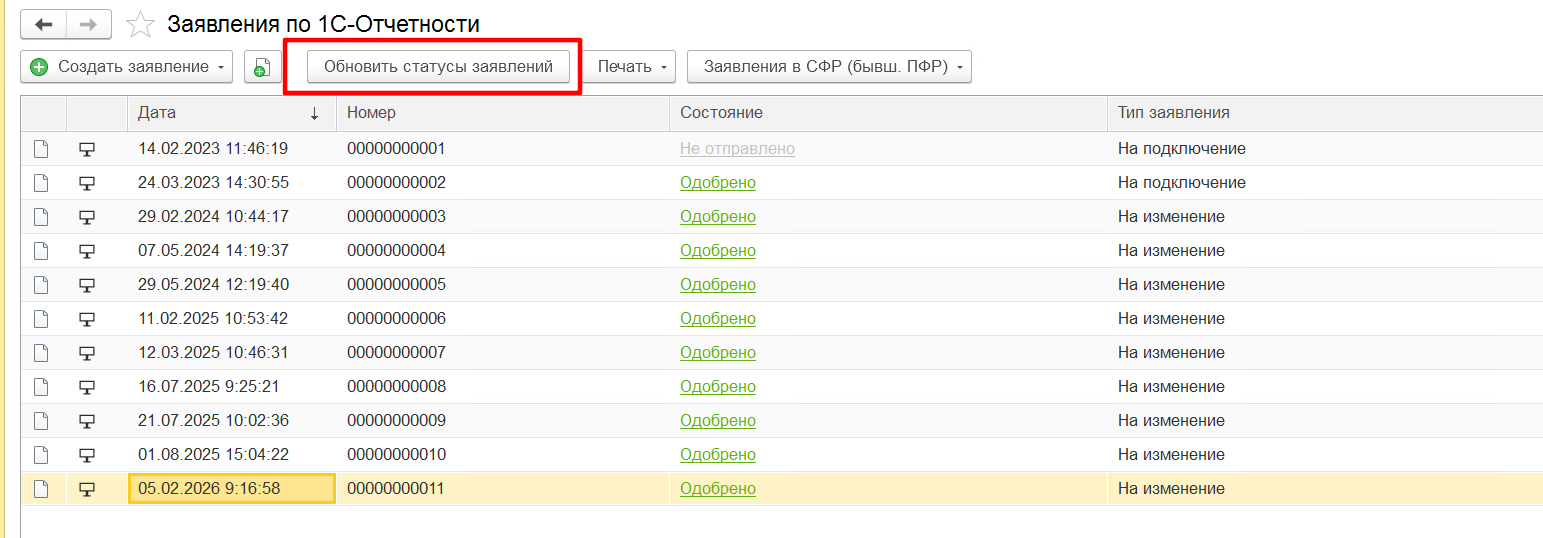Click На изменение in row 00000000011
This screenshot has height=538, width=1543.
click(1171, 489)
